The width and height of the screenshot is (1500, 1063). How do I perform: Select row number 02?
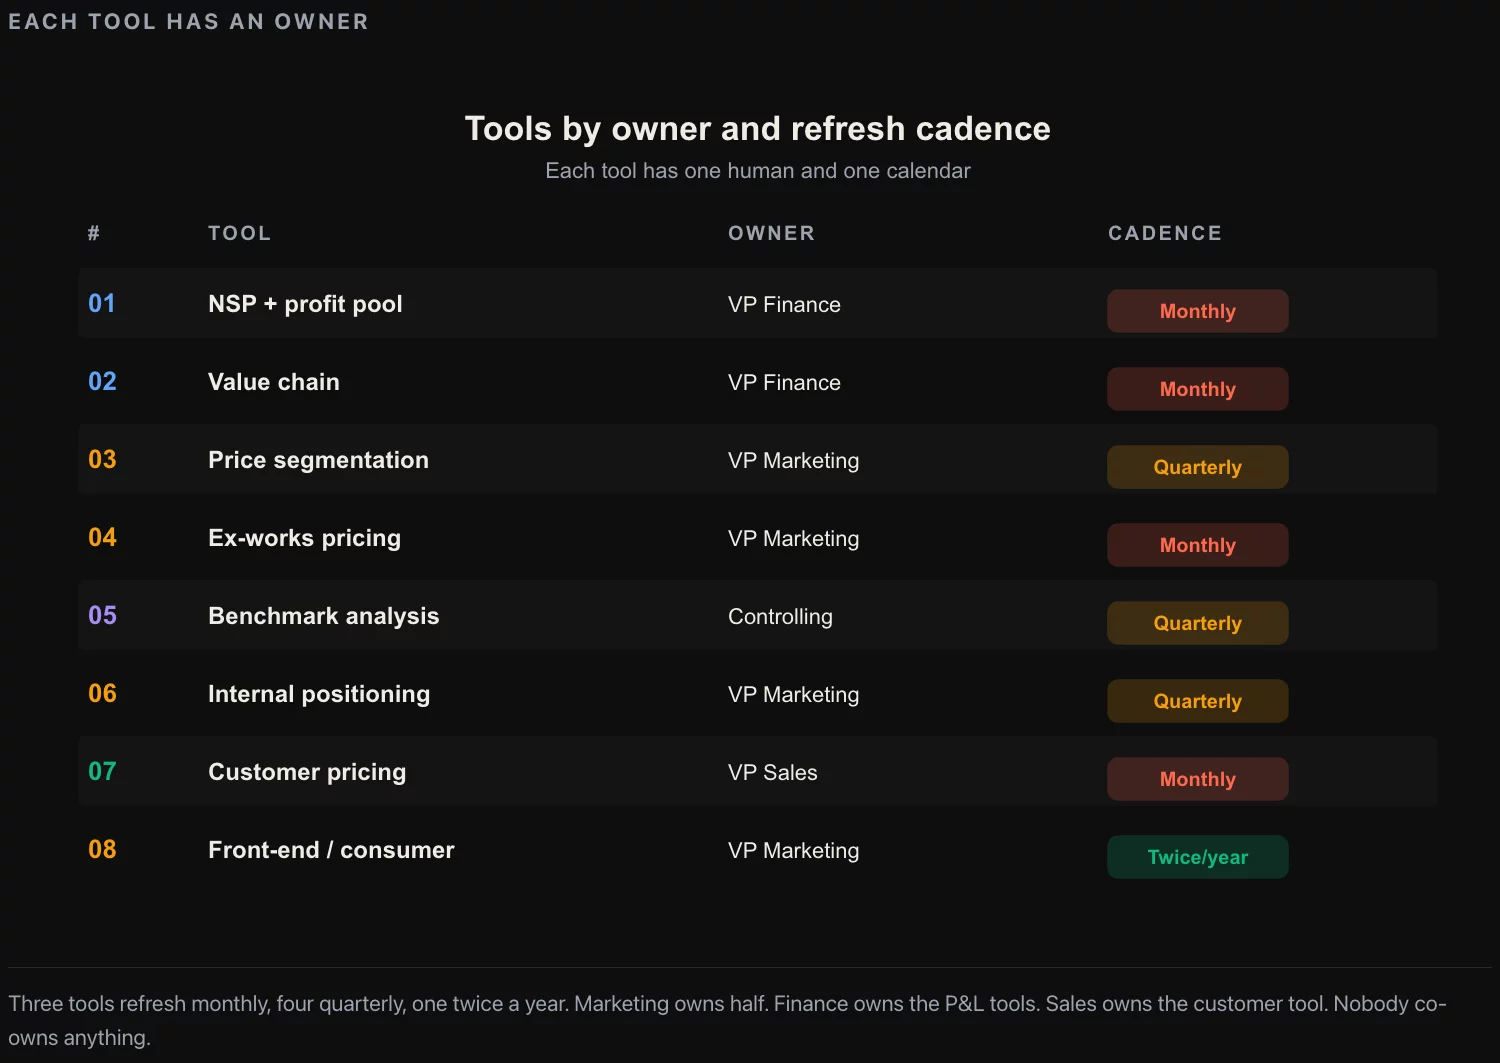pos(102,381)
